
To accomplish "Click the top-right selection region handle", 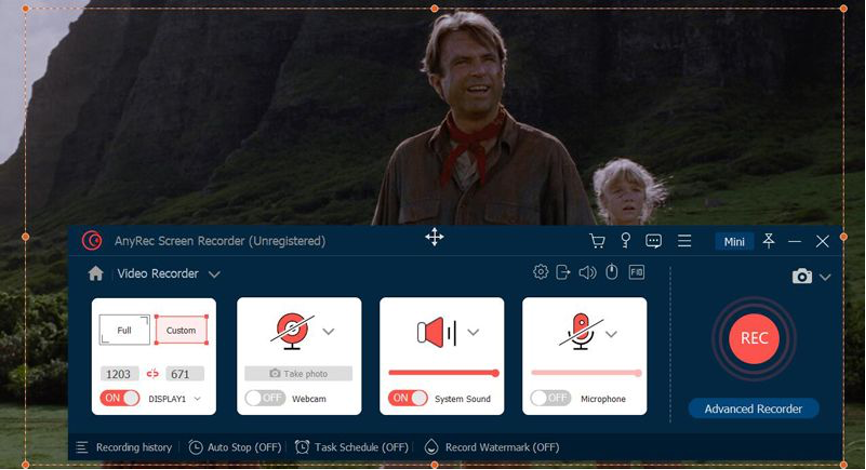I will (x=843, y=8).
